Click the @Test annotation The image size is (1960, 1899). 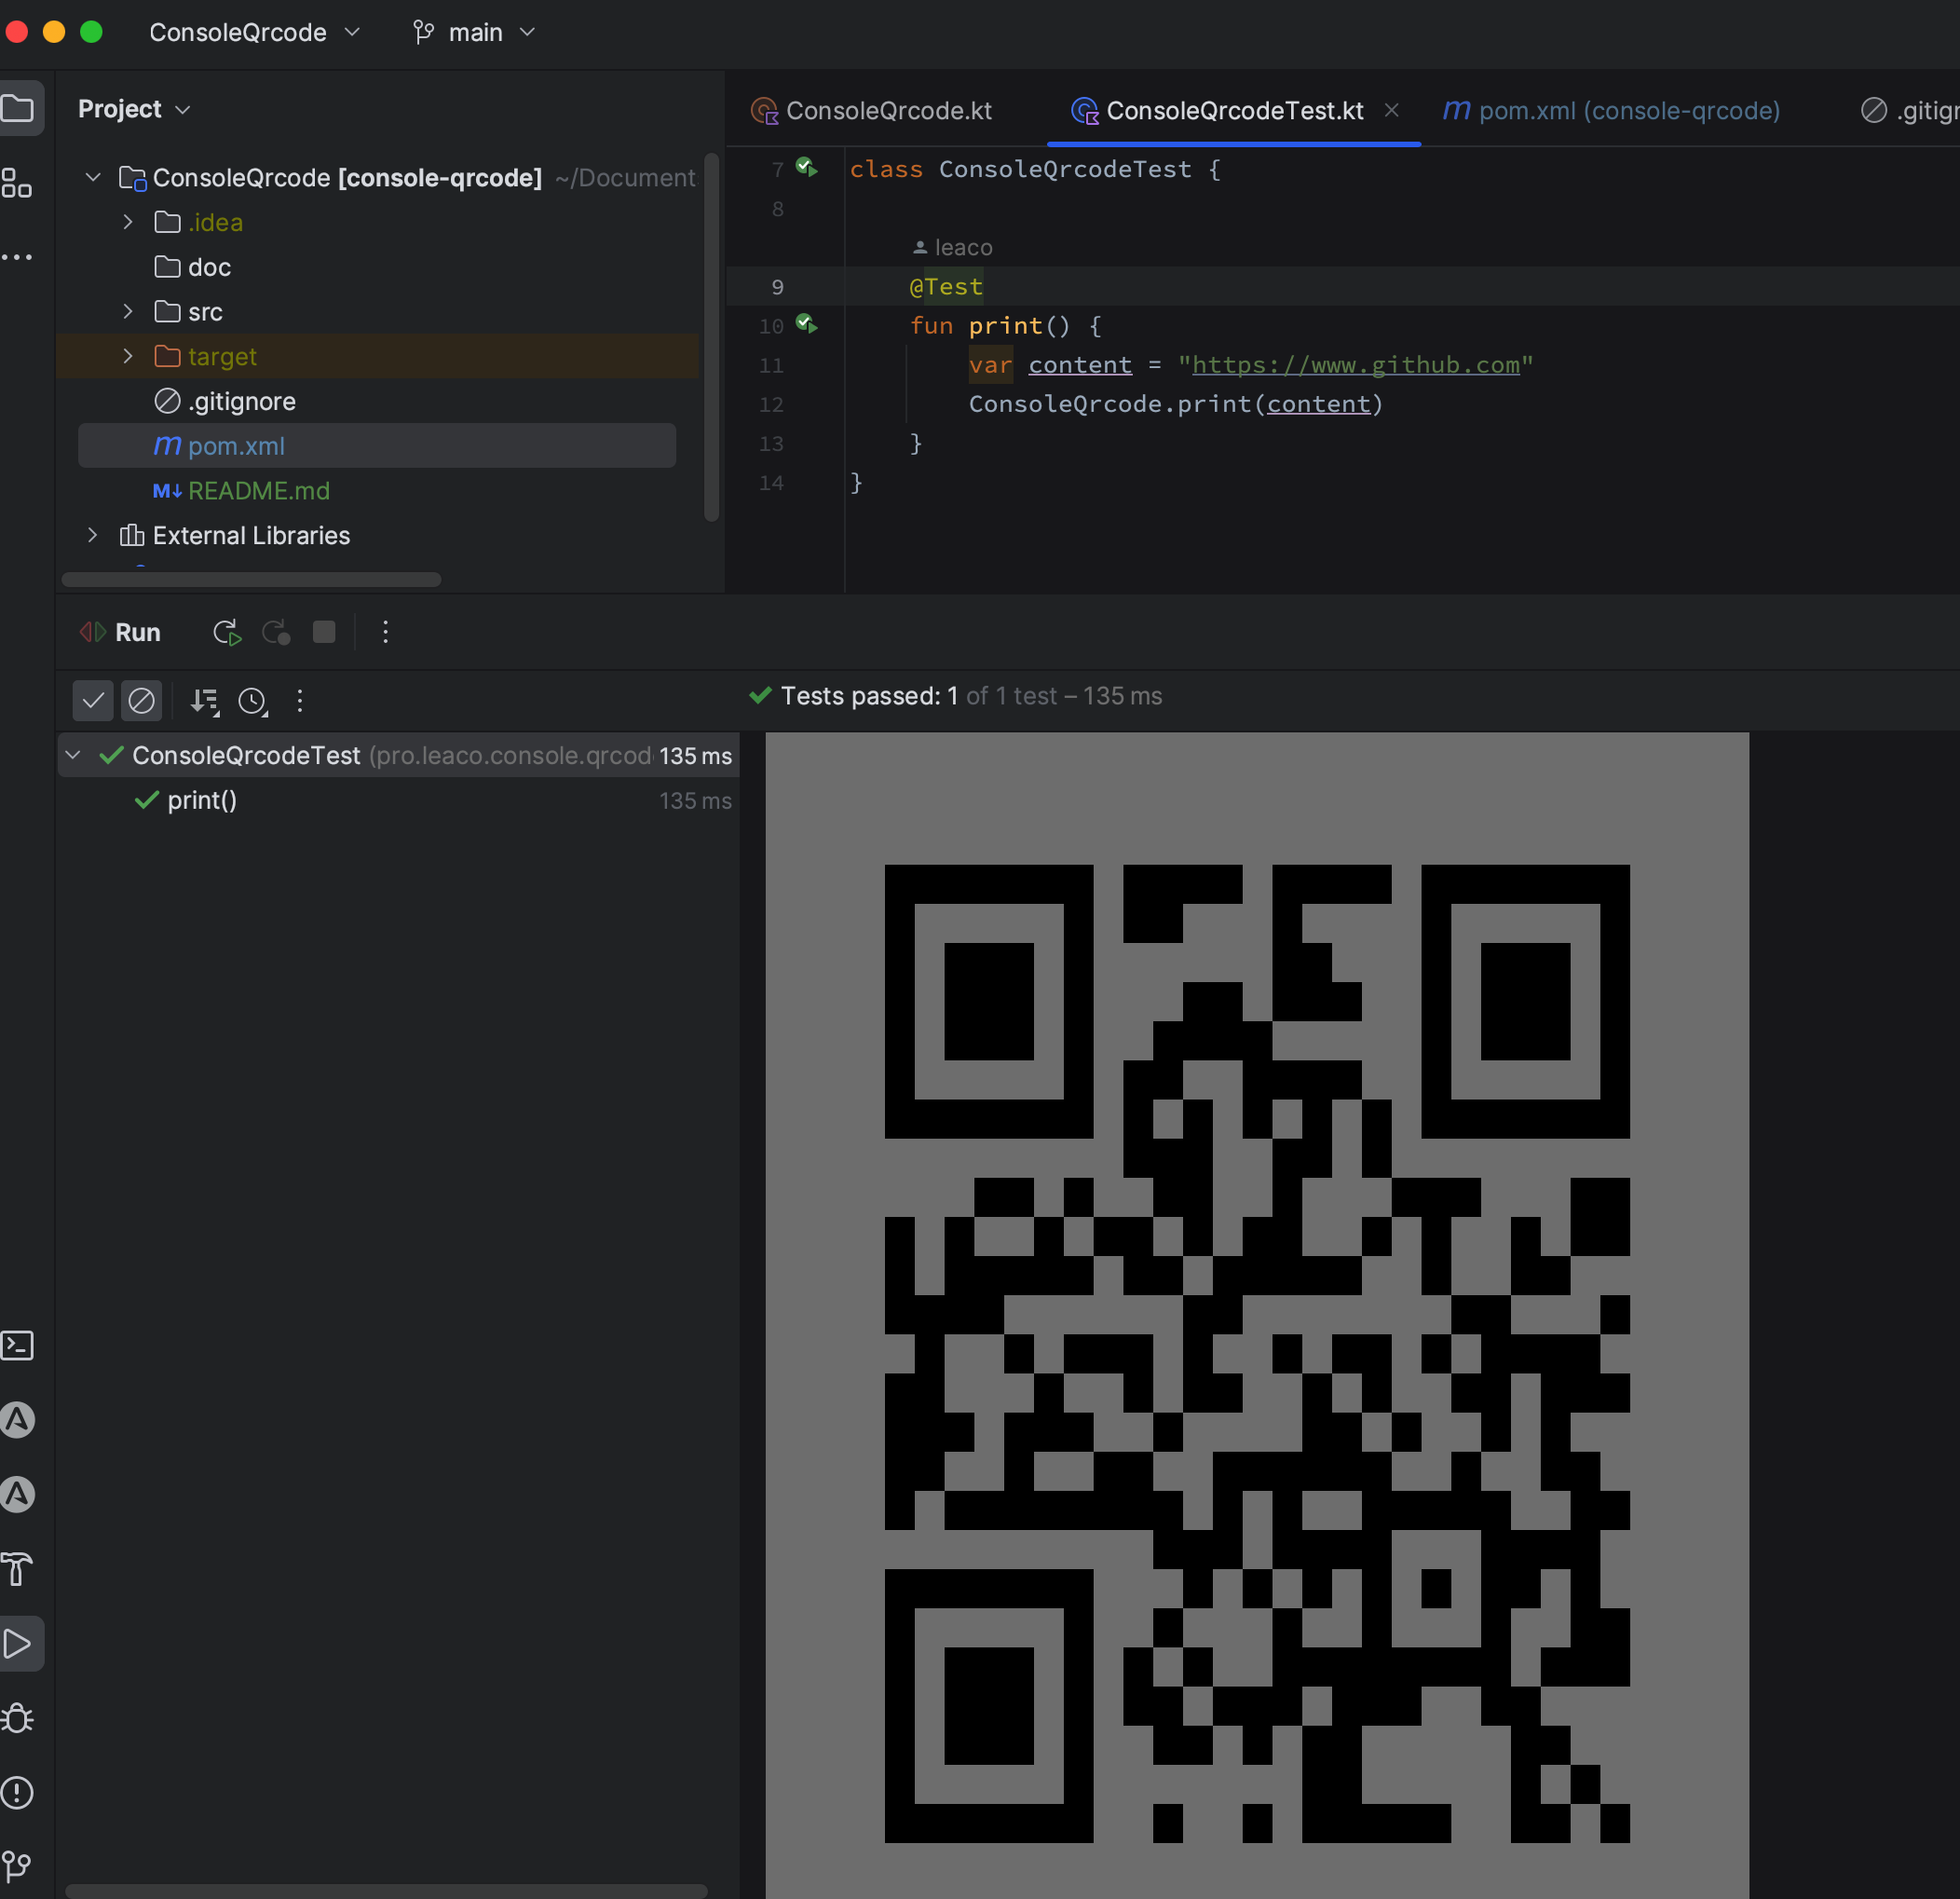click(x=946, y=287)
